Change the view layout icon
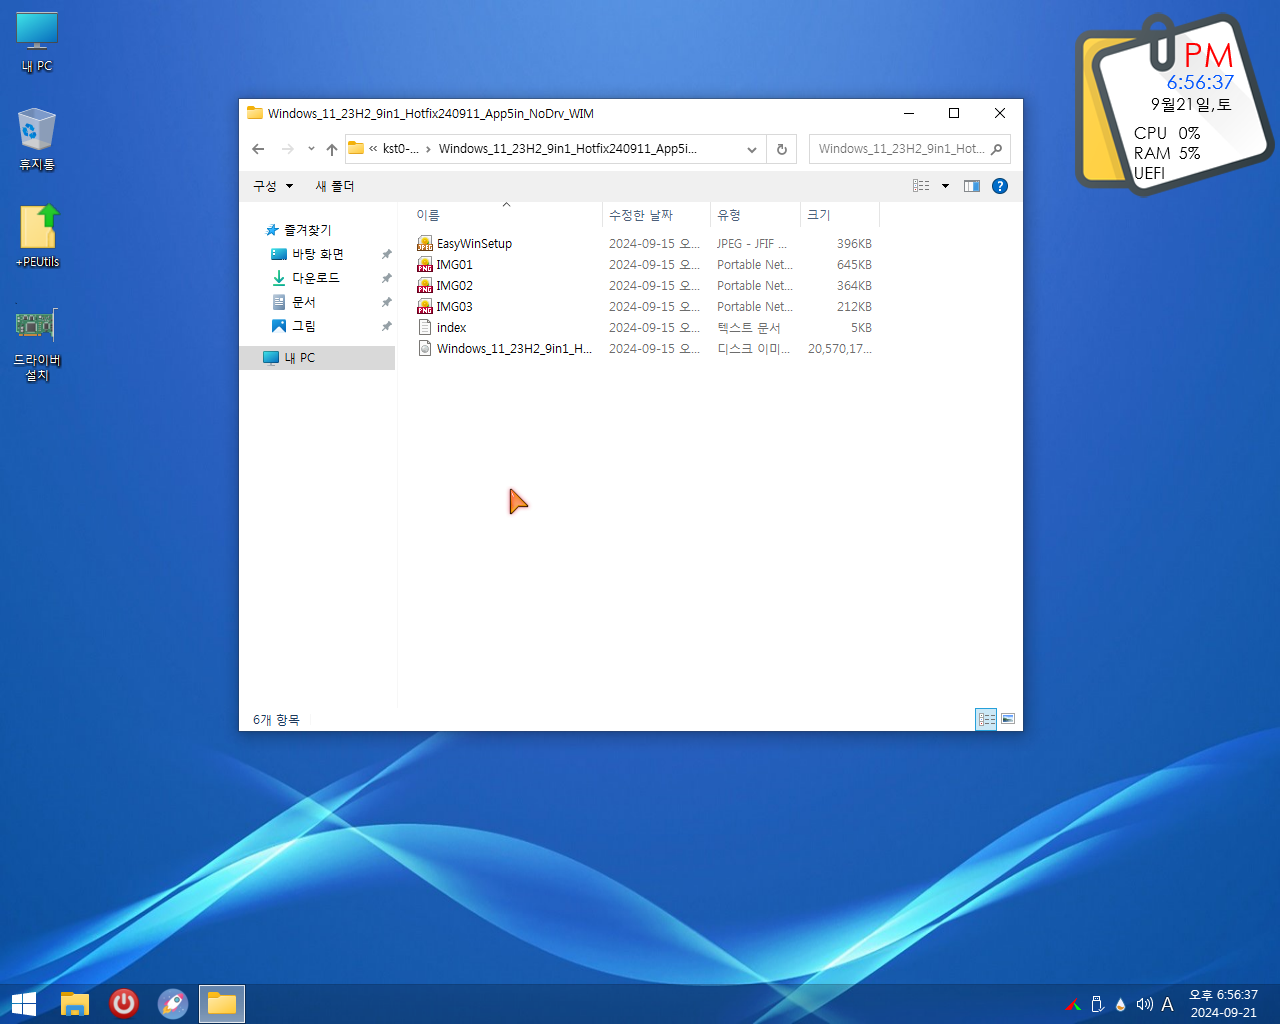Viewport: 1280px width, 1024px height. (x=921, y=186)
